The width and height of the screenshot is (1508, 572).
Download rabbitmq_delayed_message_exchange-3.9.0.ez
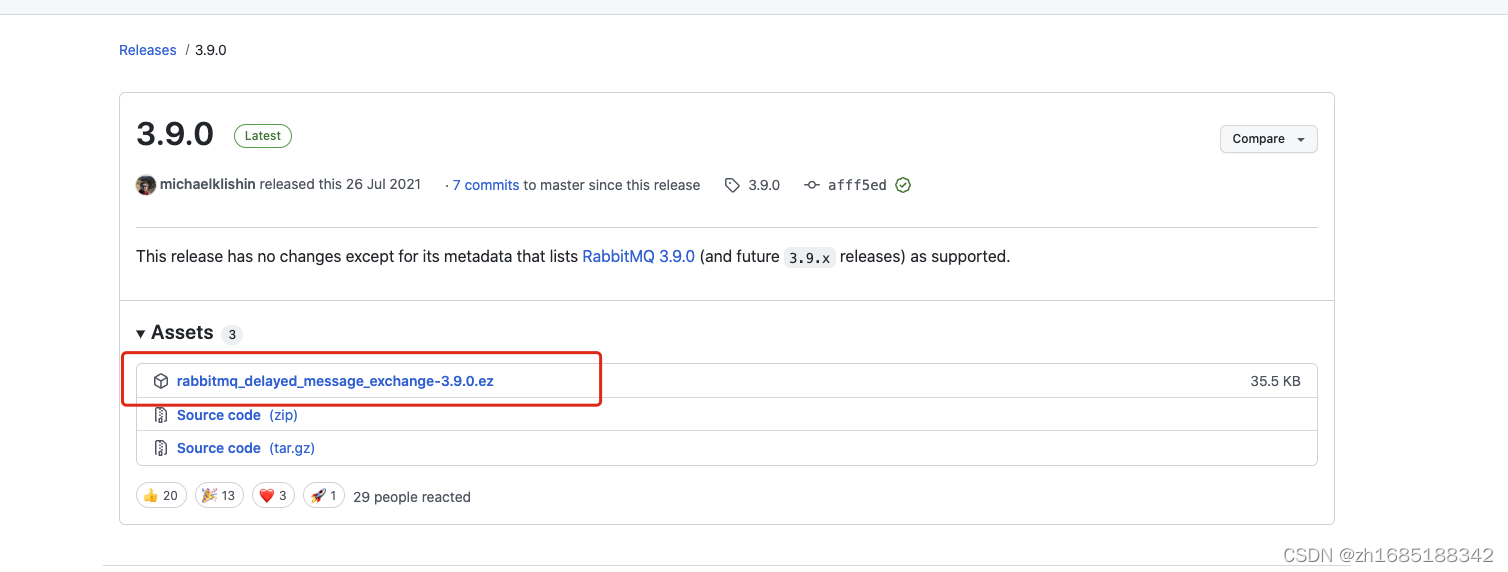tap(335, 381)
